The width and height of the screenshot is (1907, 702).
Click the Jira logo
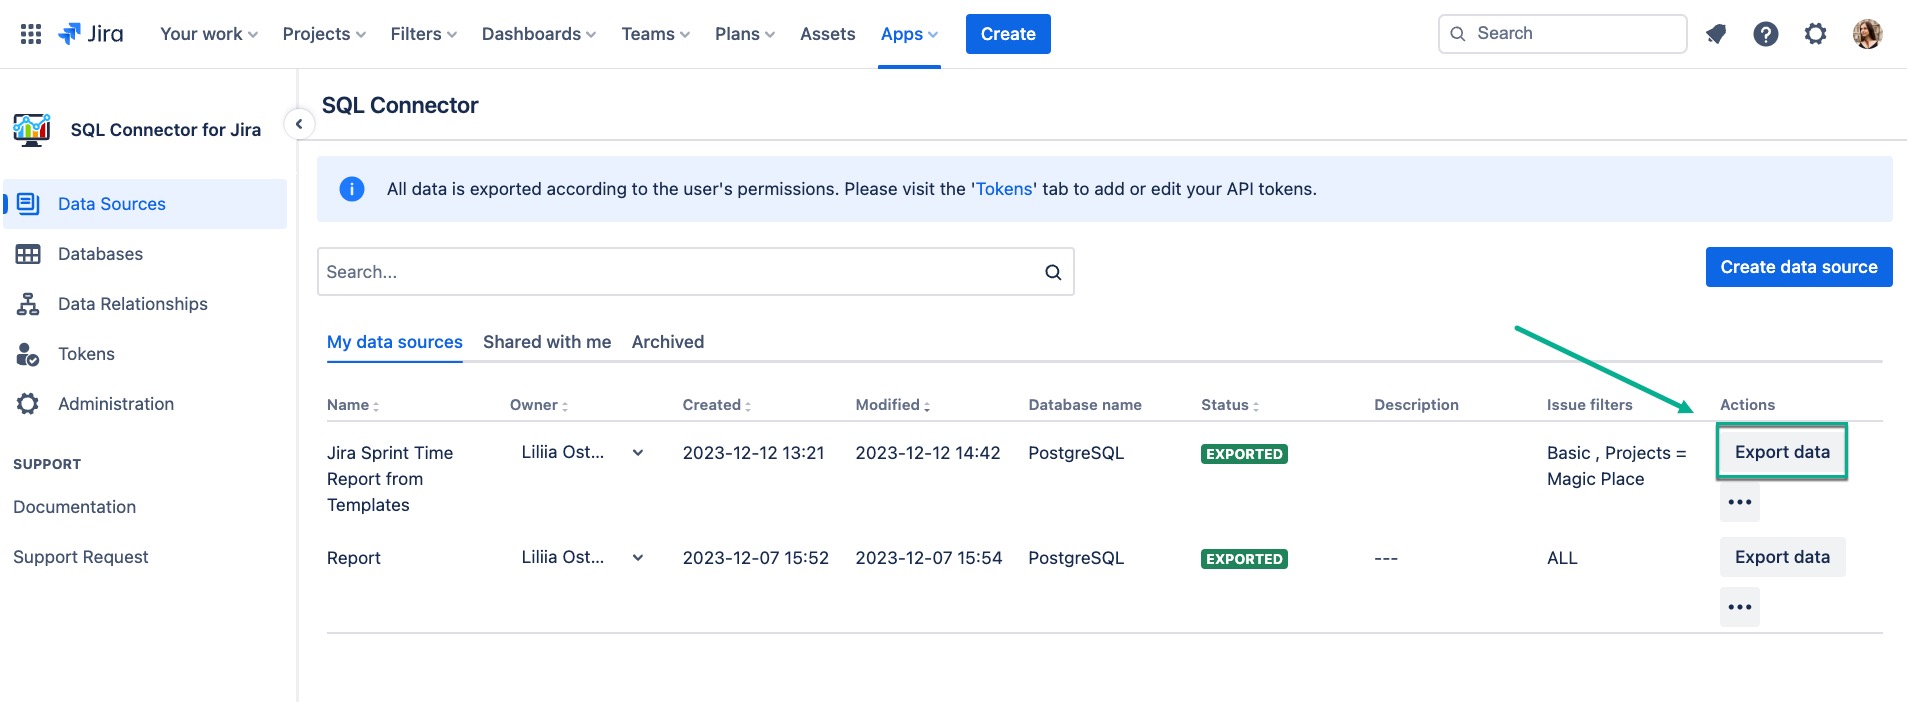91,34
